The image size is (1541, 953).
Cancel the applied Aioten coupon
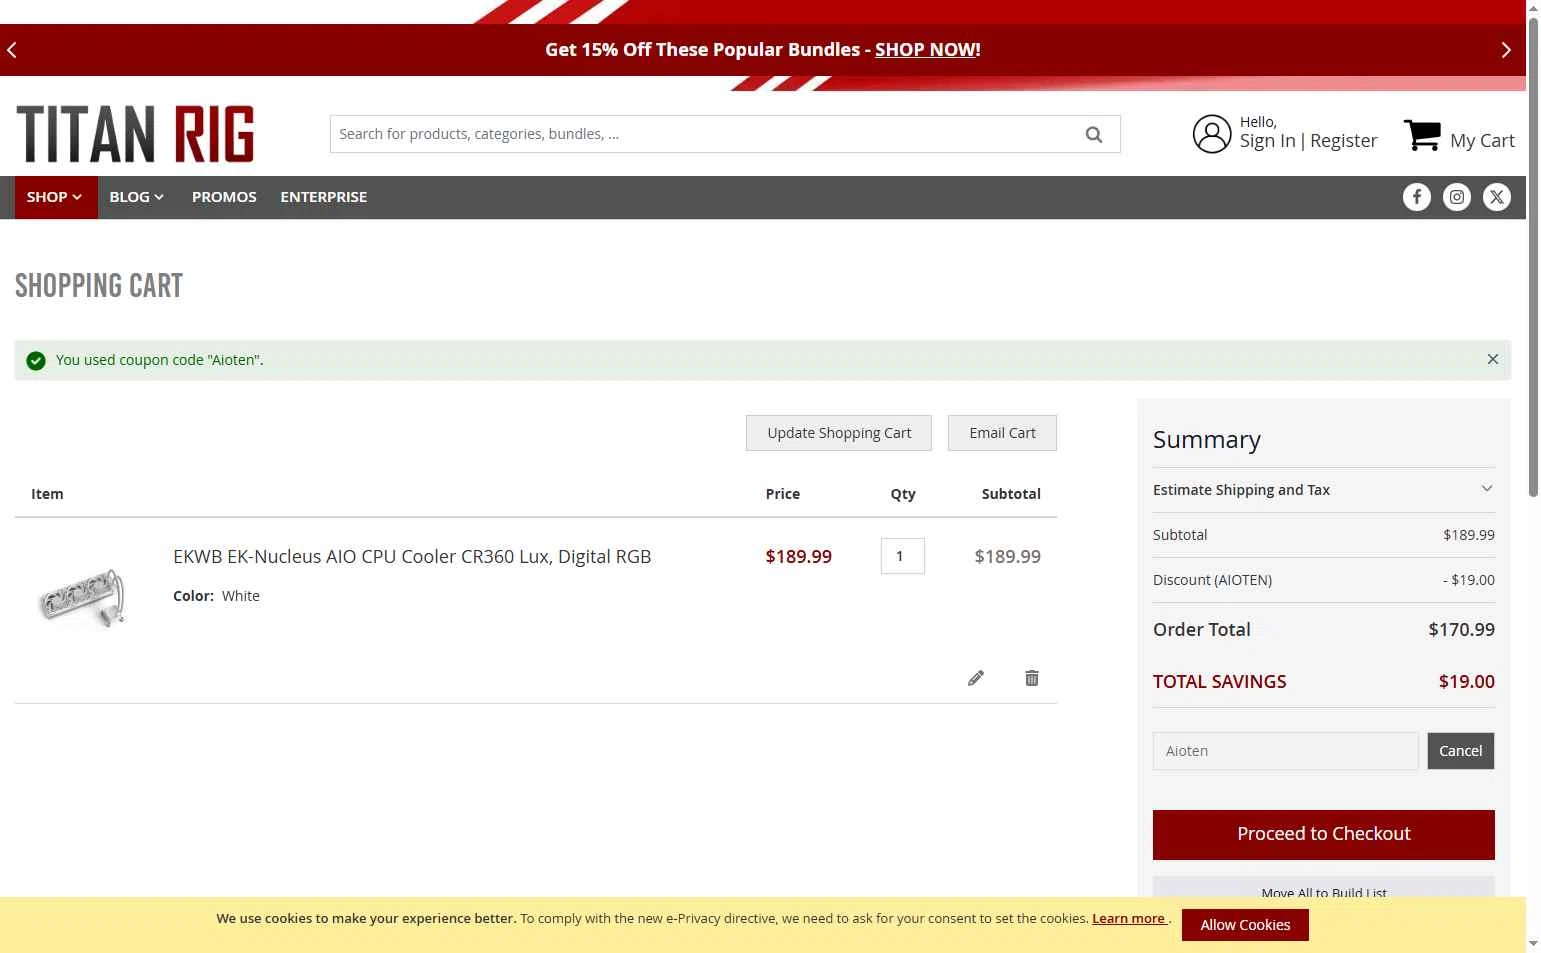tap(1460, 751)
